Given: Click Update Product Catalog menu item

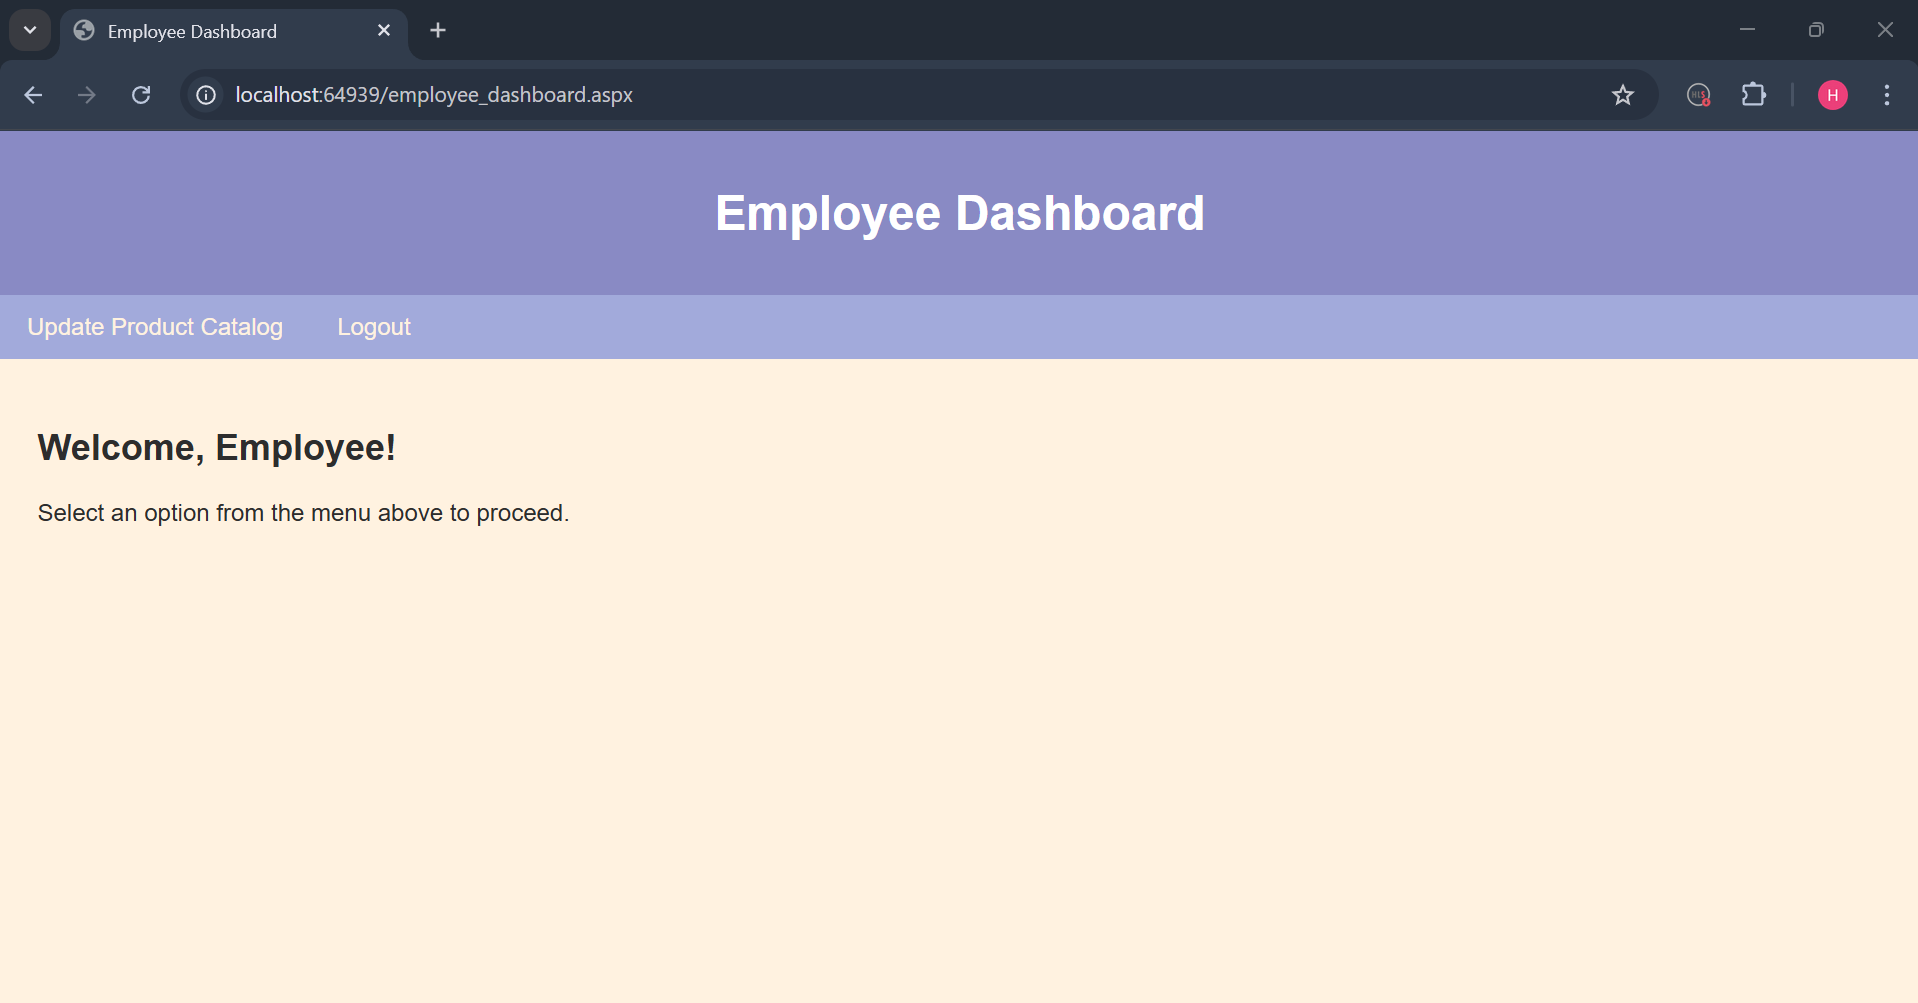Looking at the screenshot, I should tap(154, 326).
